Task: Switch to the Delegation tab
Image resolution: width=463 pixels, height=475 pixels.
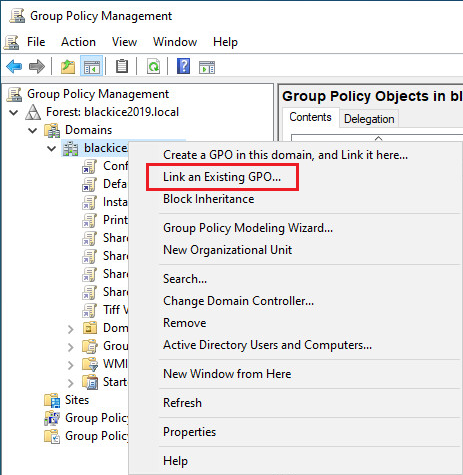Action: click(x=369, y=119)
